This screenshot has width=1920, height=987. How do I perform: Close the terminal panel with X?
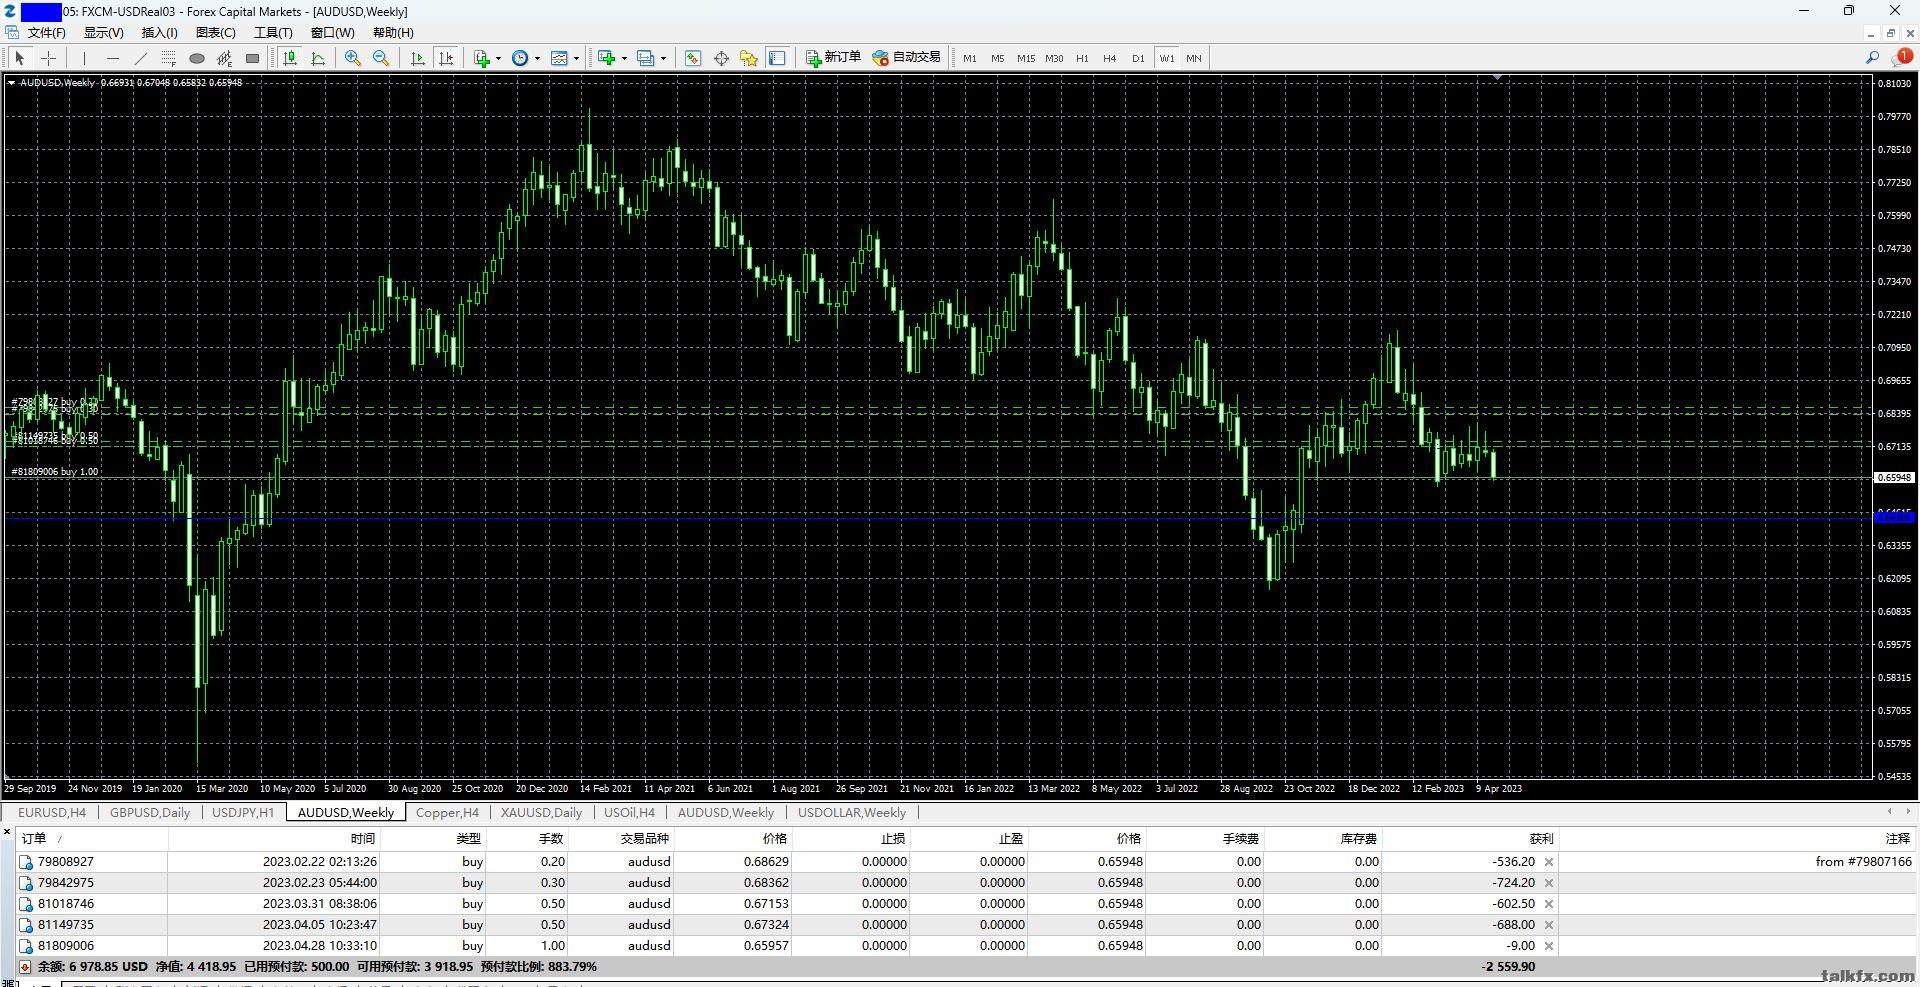click(8, 832)
